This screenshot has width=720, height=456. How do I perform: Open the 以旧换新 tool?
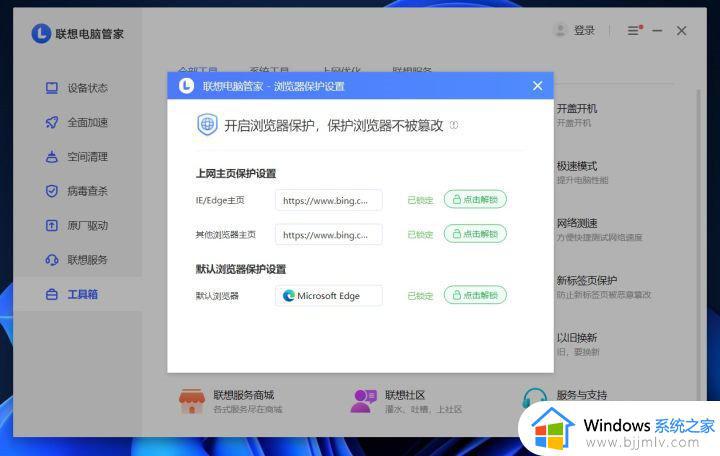coord(578,344)
